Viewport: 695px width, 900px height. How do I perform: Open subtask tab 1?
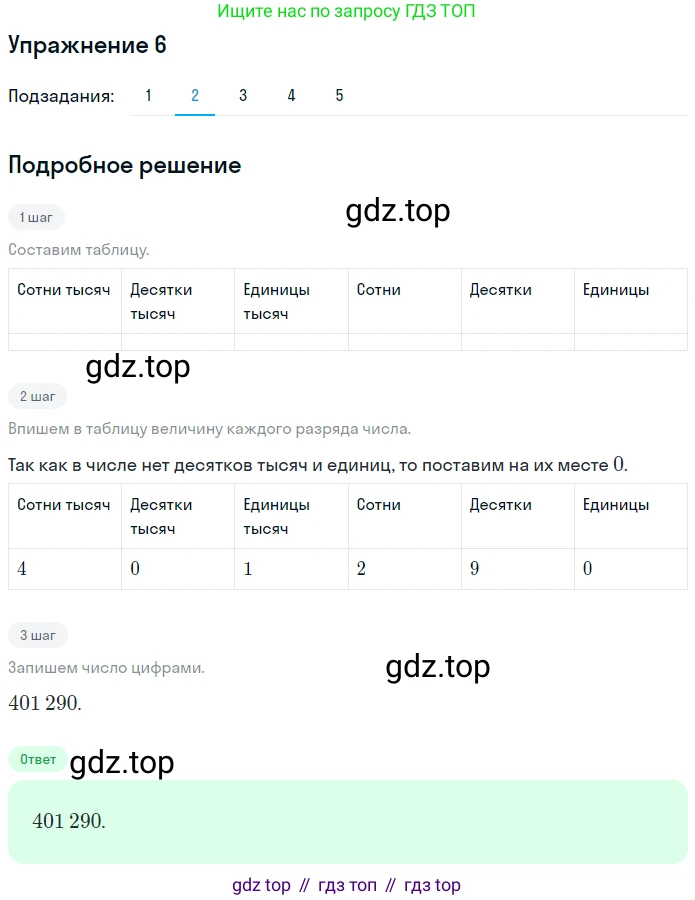point(149,95)
